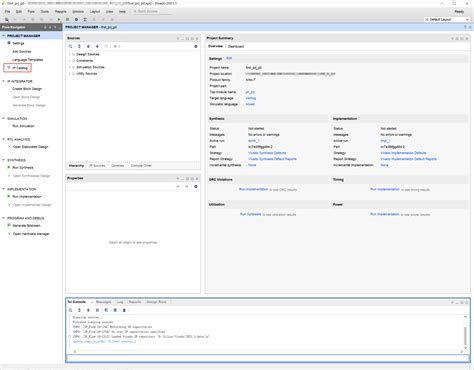Clear Tcl Console with the trash icon
The height and width of the screenshot is (370, 474).
(124, 310)
